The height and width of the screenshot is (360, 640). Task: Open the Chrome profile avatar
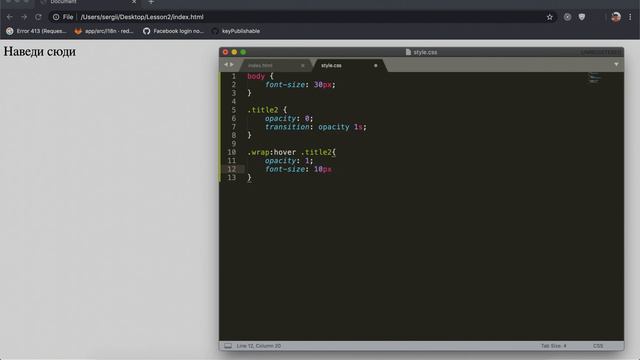pyautogui.click(x=616, y=17)
